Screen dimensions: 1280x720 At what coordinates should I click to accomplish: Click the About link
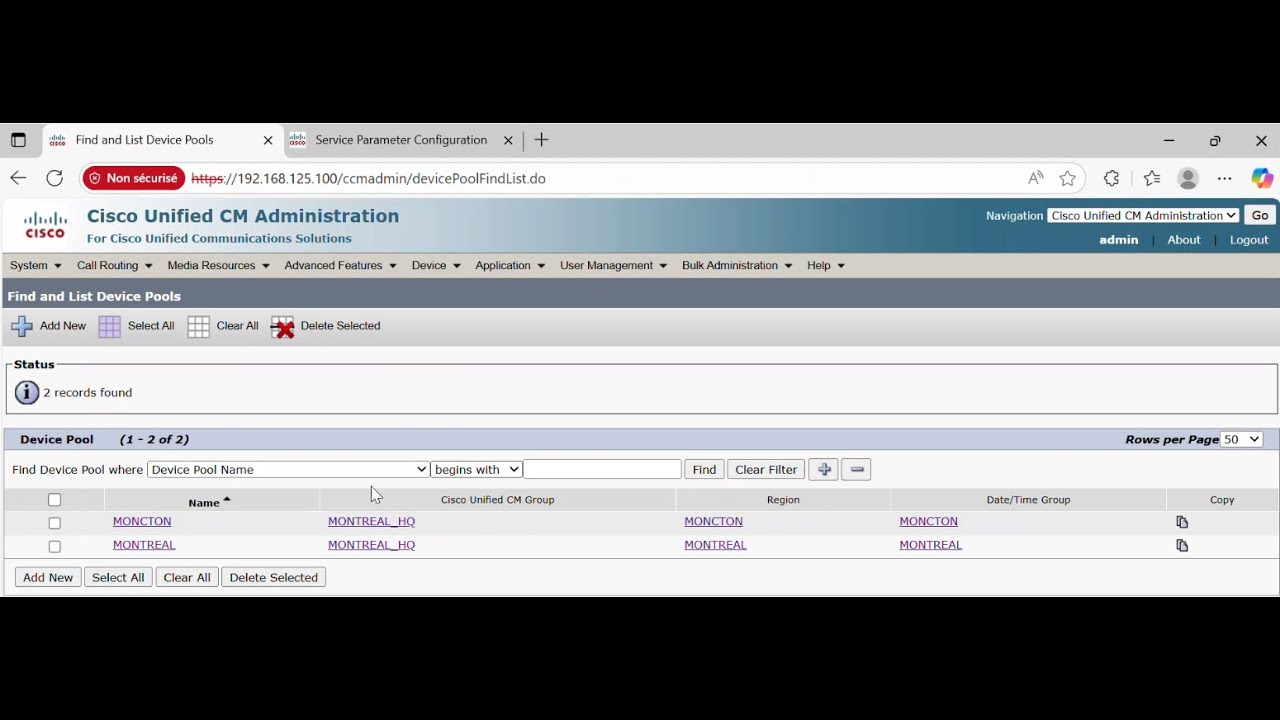(1184, 241)
